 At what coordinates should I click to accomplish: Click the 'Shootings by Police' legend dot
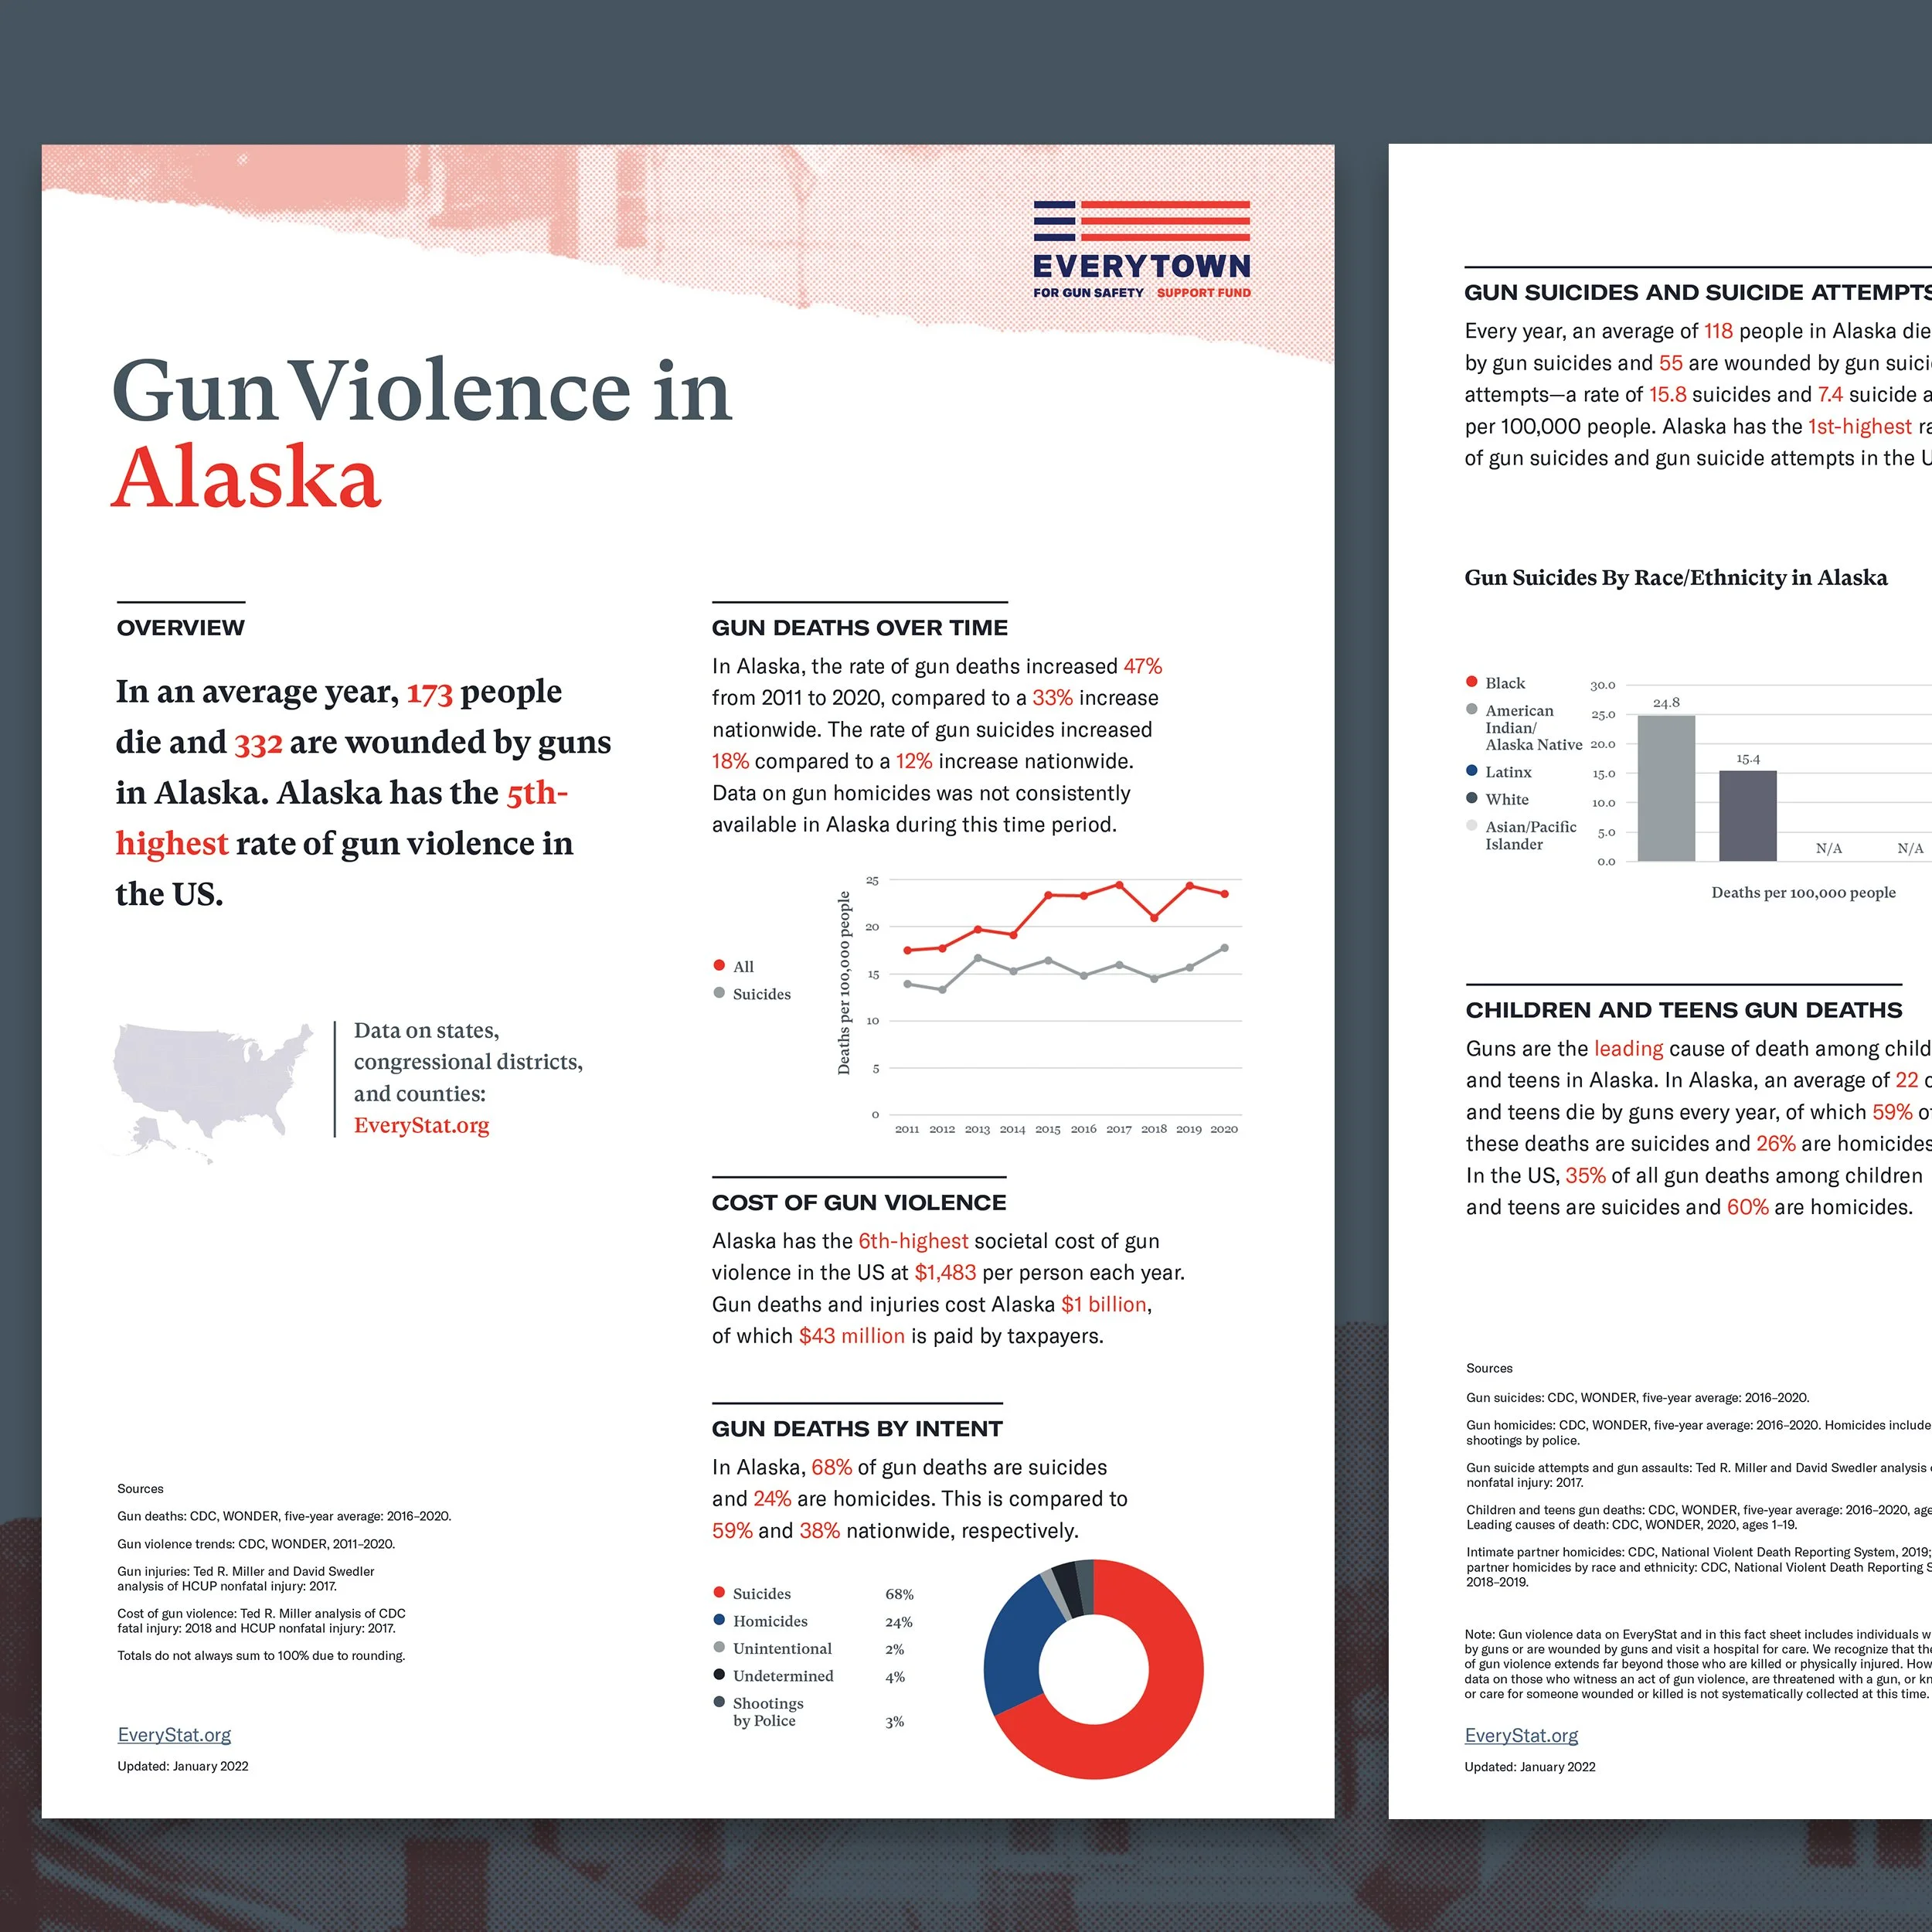point(719,1702)
